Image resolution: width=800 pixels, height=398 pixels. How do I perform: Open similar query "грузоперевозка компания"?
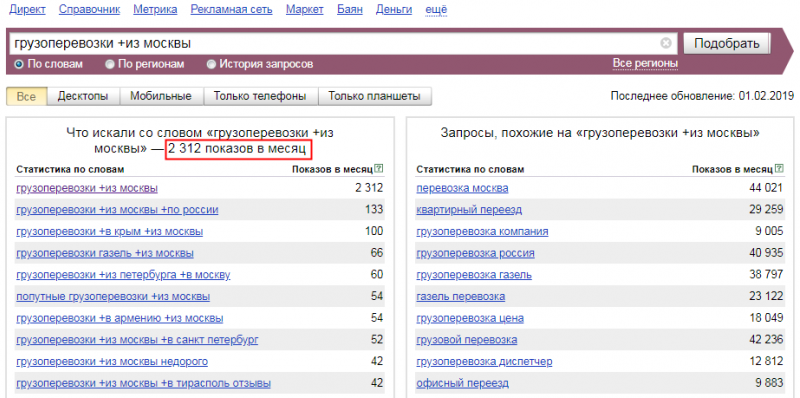482,232
